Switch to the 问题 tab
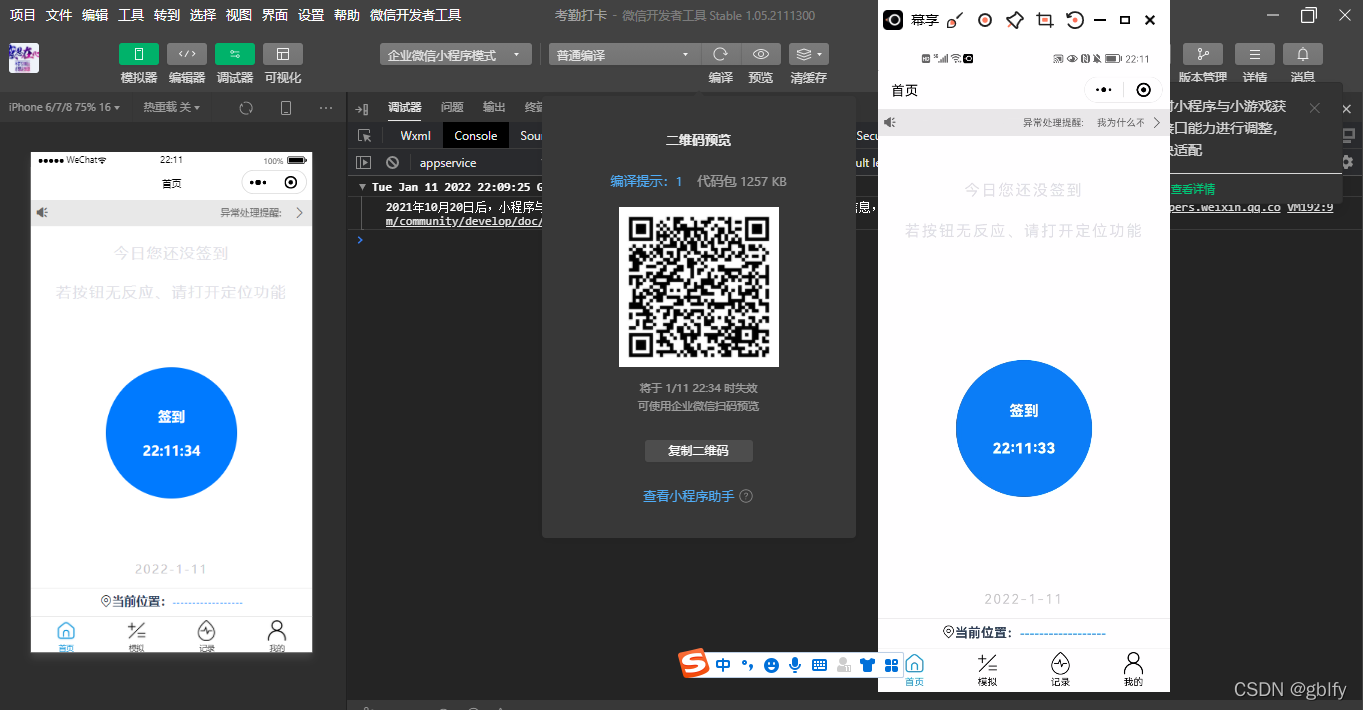The image size is (1363, 710). click(452, 107)
